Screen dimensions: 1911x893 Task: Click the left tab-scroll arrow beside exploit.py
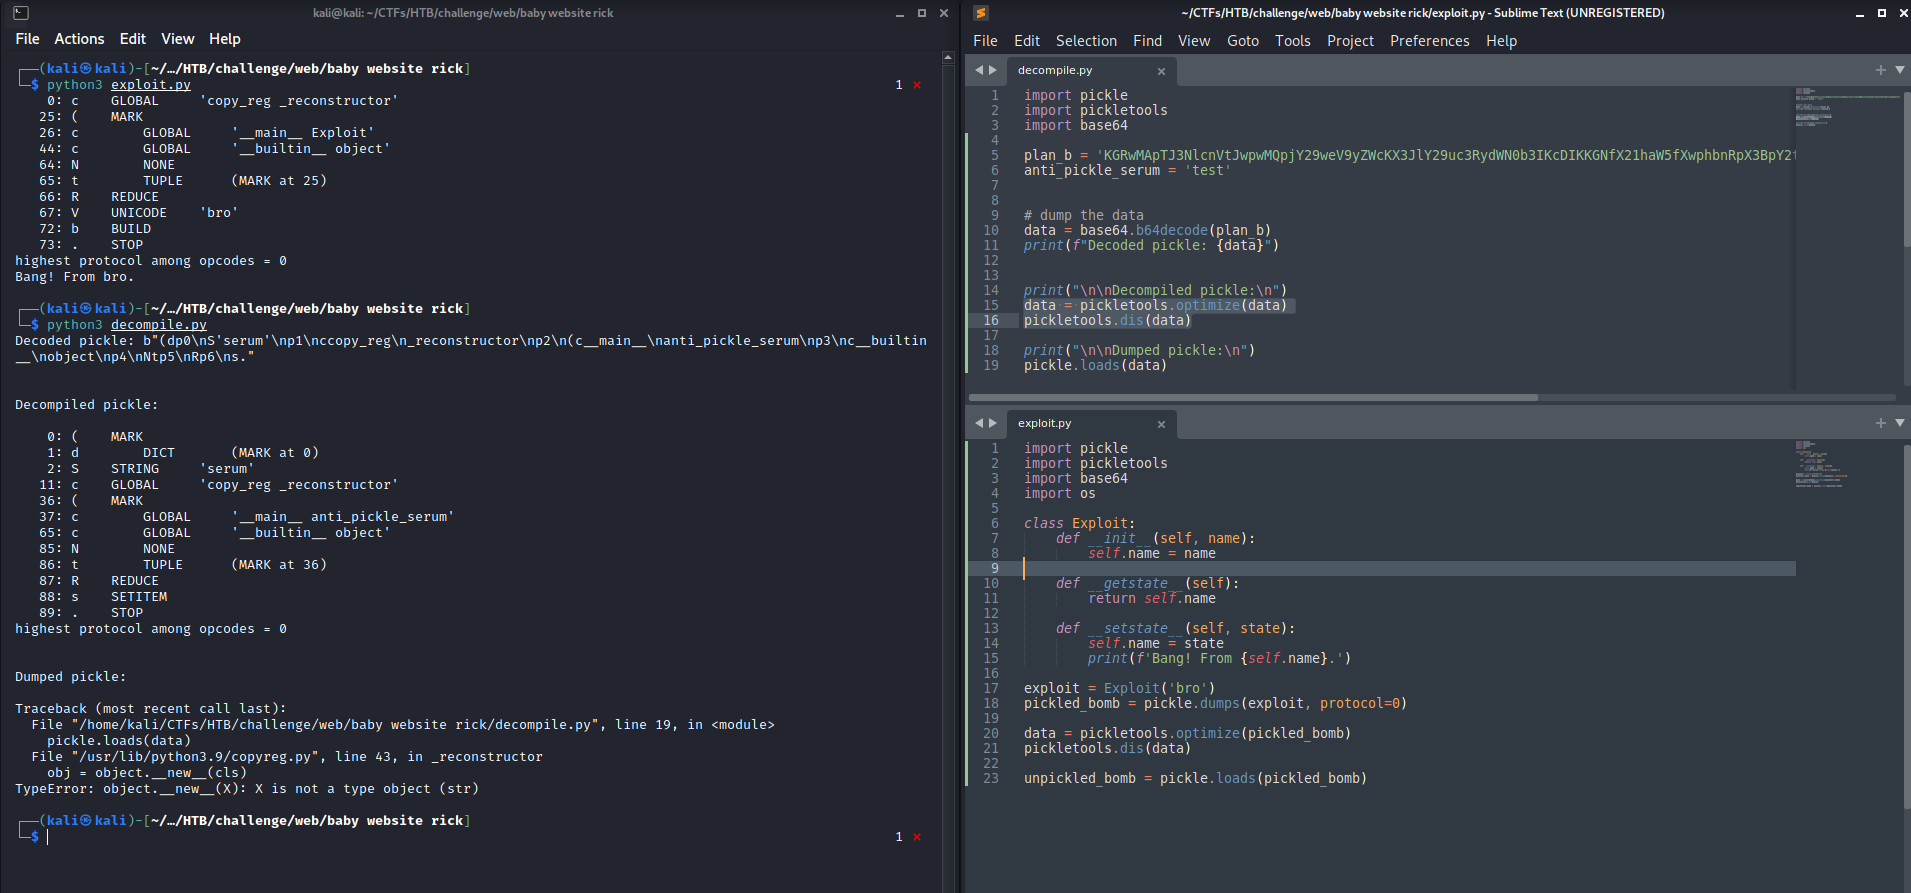979,423
